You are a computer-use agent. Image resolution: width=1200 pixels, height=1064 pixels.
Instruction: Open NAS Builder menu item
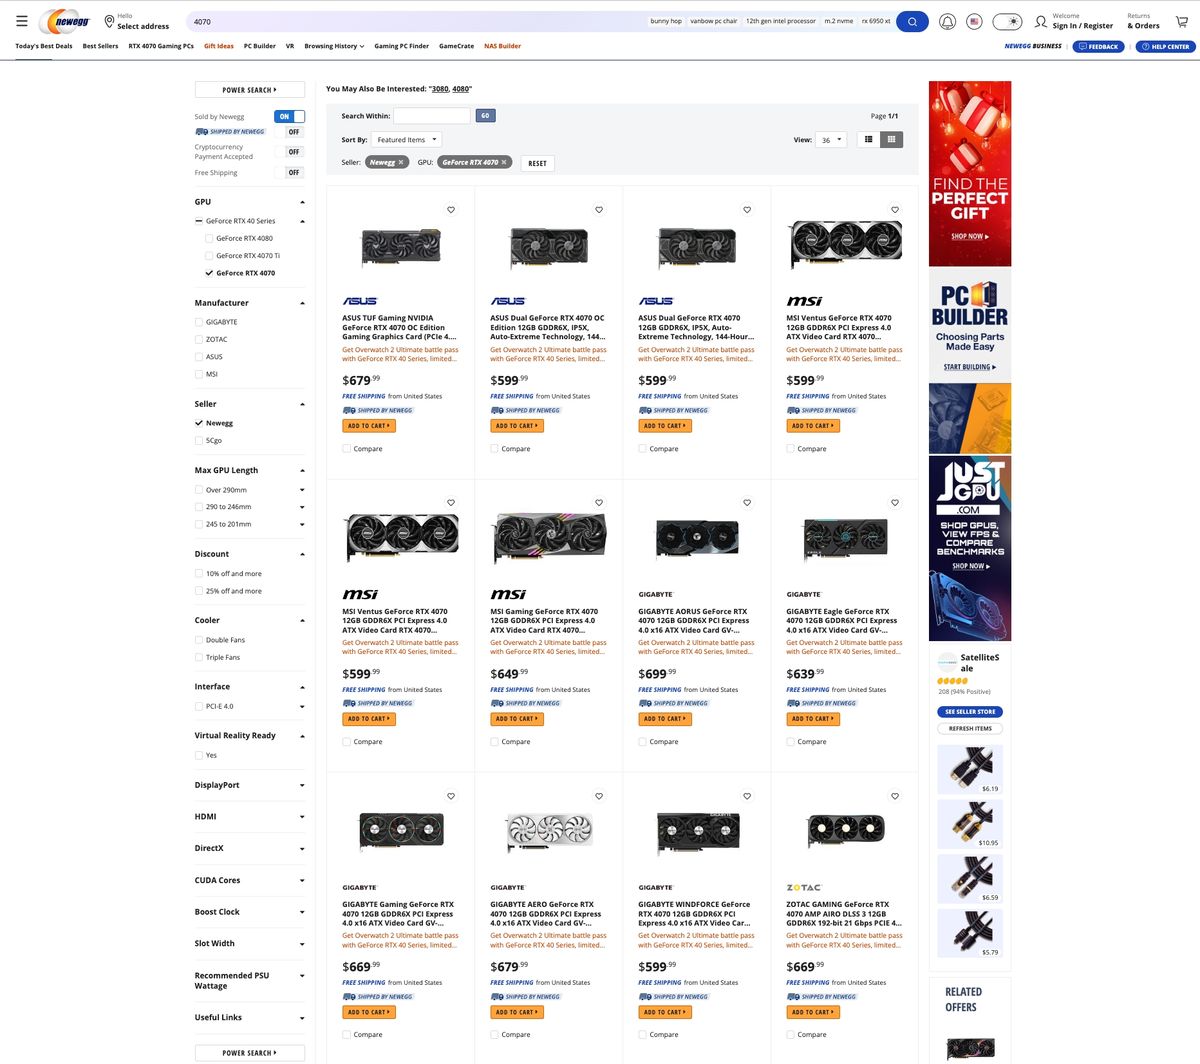click(x=502, y=46)
